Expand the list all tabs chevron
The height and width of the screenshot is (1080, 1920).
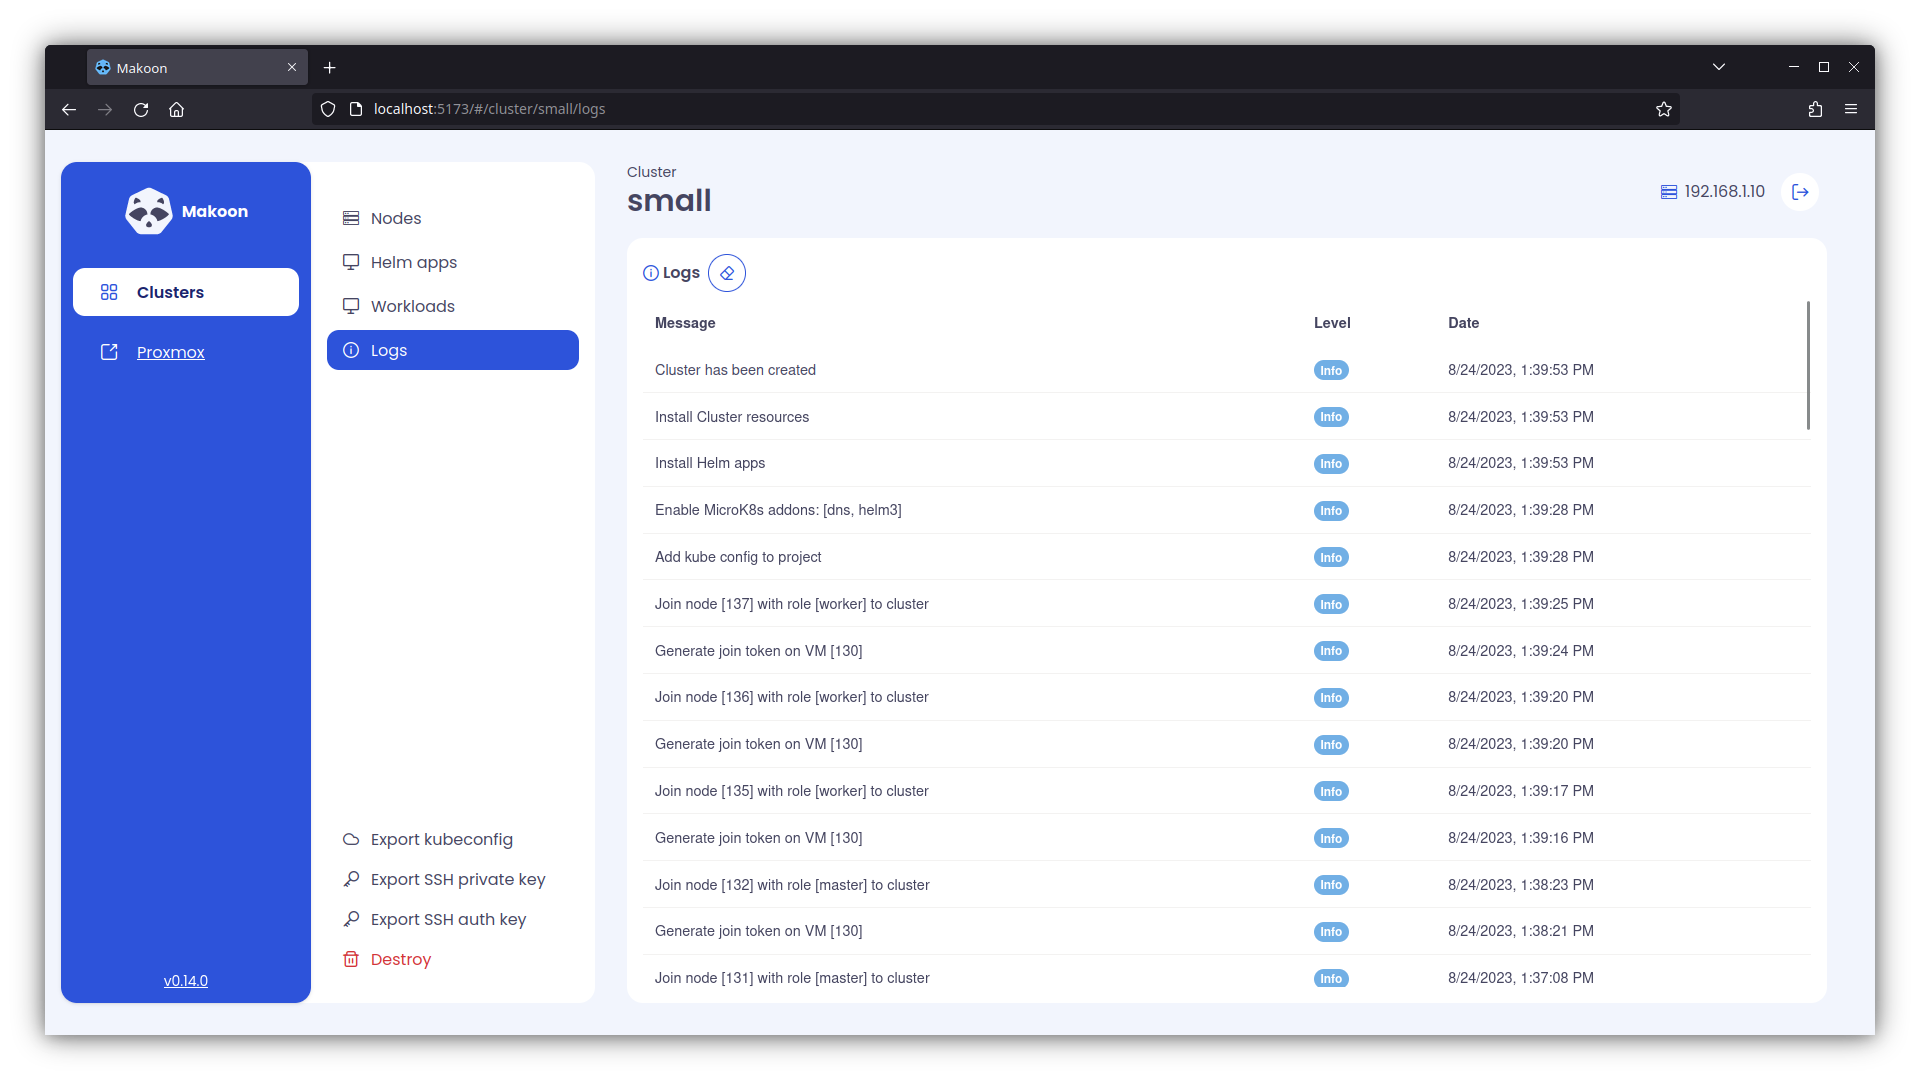point(1718,67)
